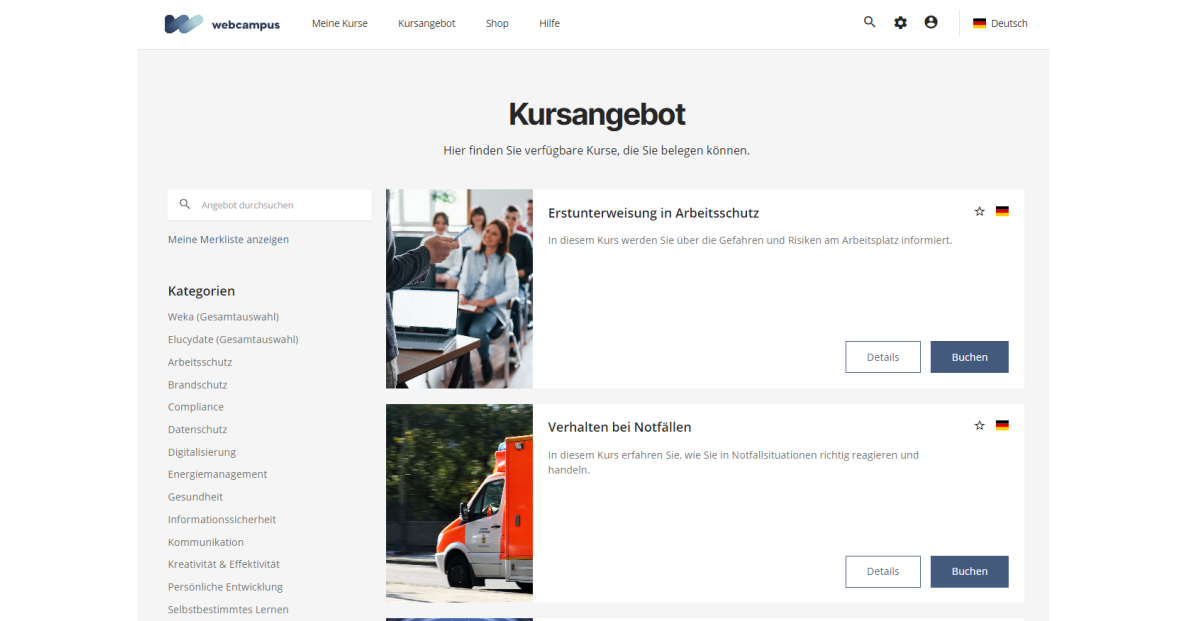Filter by Digitalisierung category
This screenshot has width=1187, height=621.
click(x=202, y=452)
